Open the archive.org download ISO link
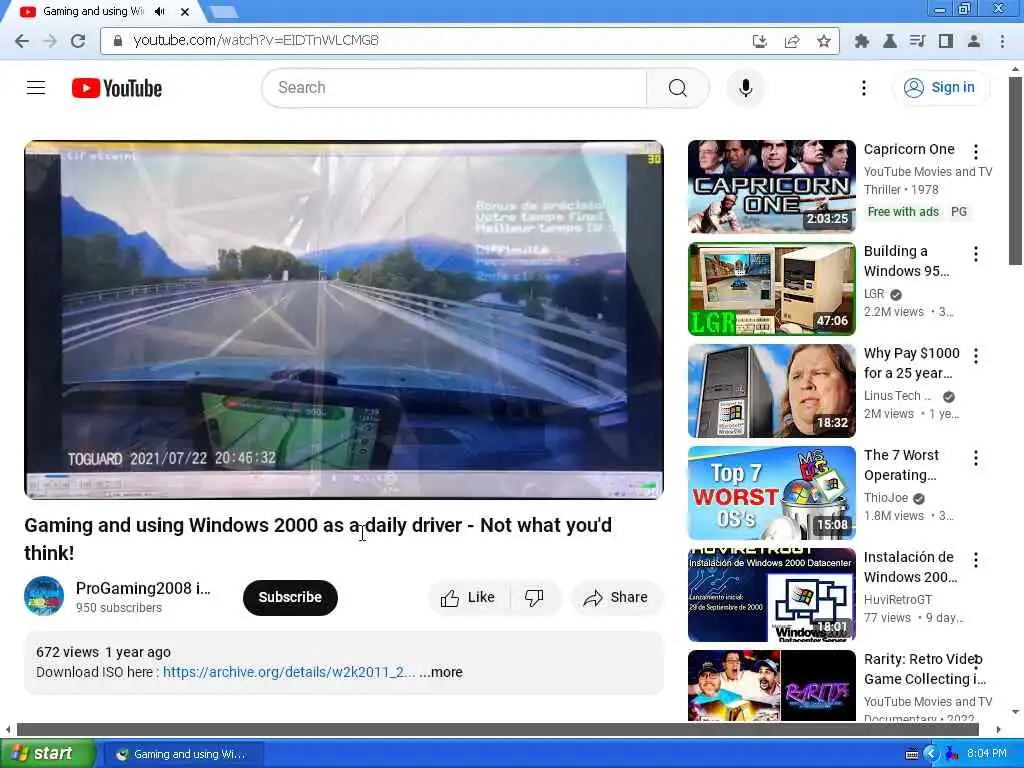1024x768 pixels. (289, 672)
